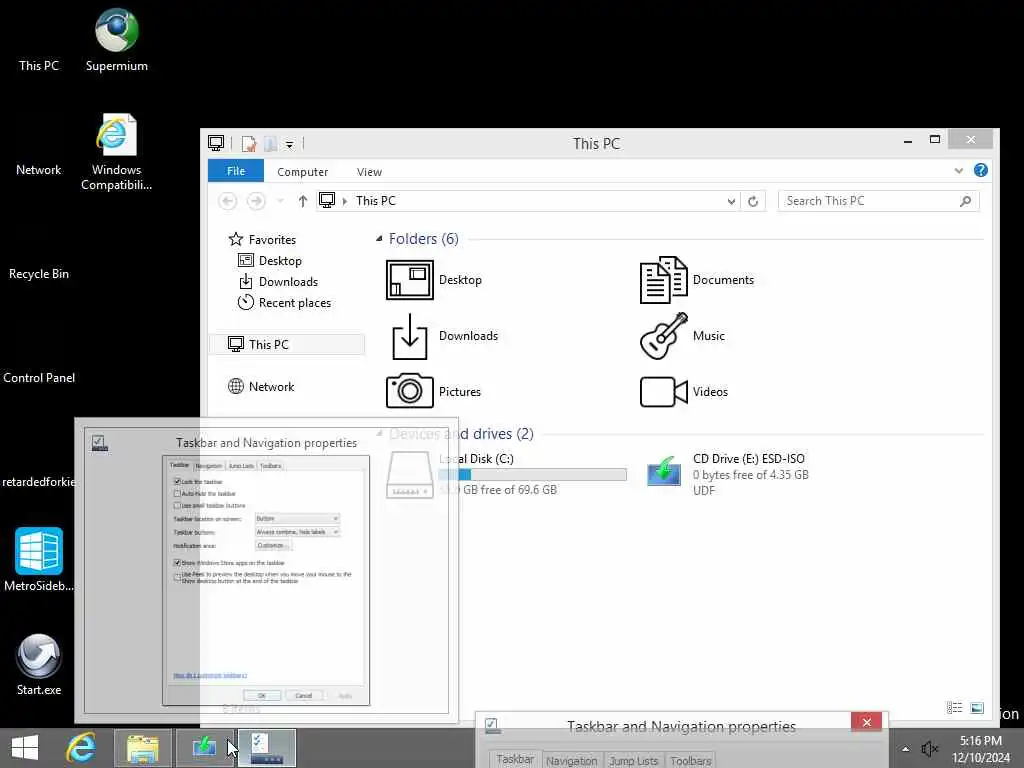Select the Downloads folder icon

tap(409, 336)
